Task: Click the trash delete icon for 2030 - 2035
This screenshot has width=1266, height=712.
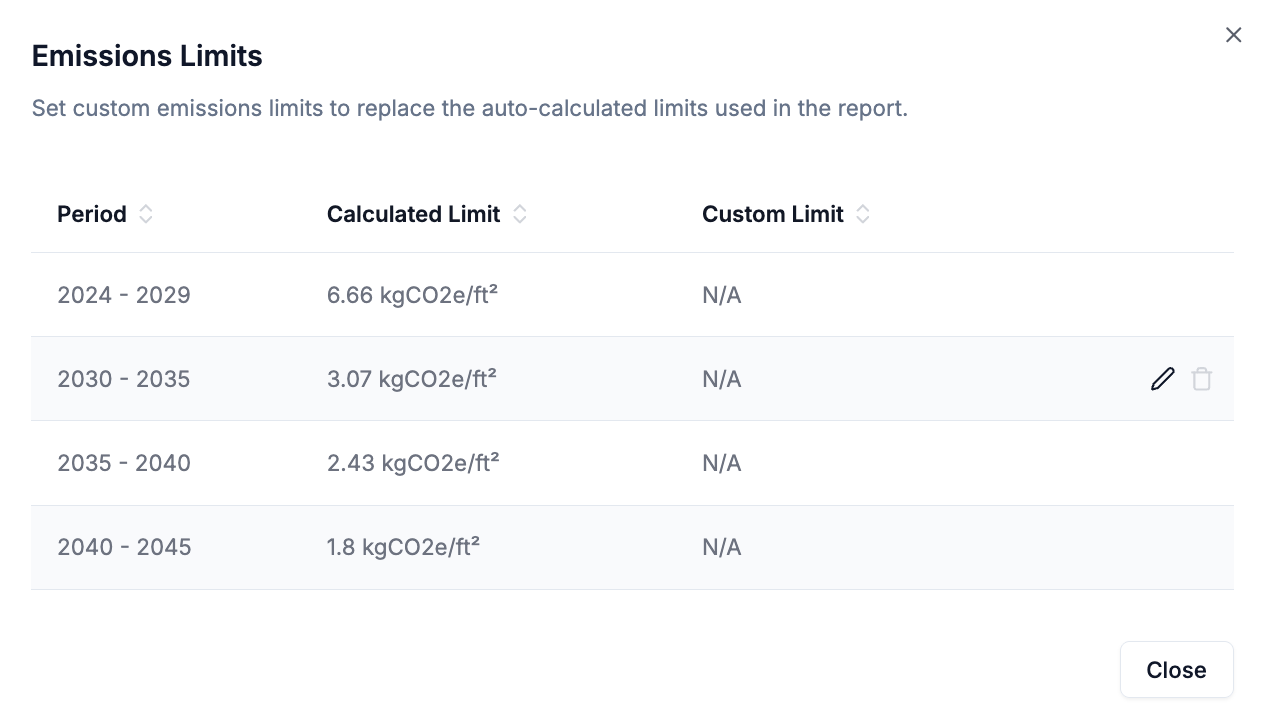Action: coord(1202,379)
